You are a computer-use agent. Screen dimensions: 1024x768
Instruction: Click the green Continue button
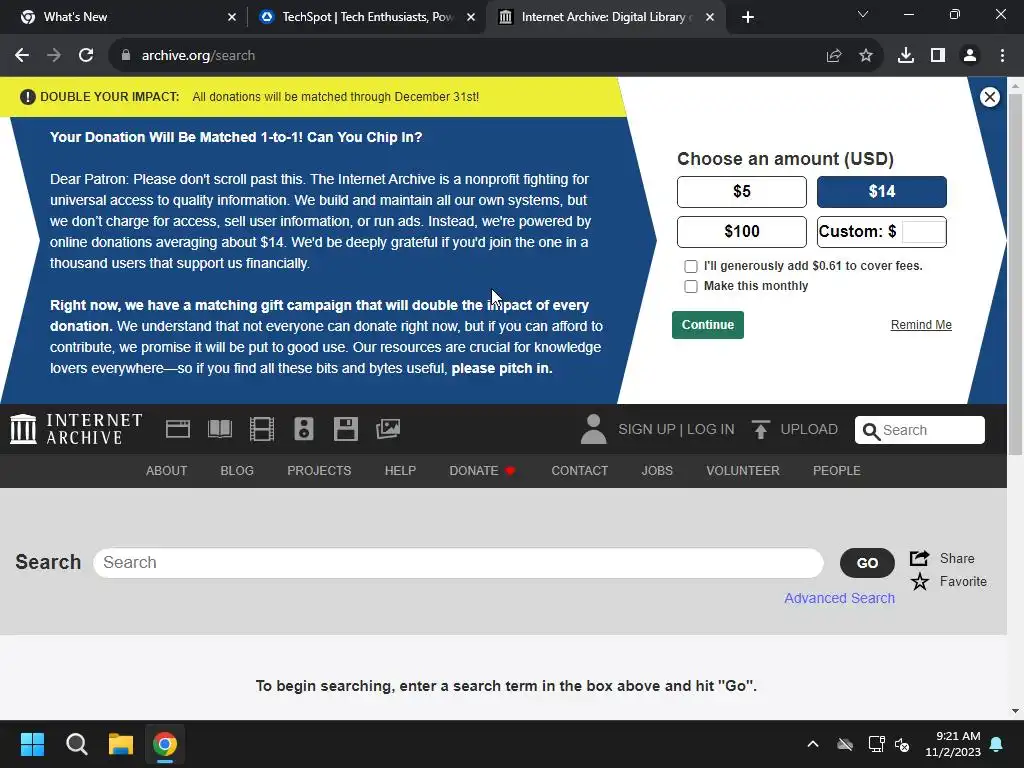pos(708,325)
